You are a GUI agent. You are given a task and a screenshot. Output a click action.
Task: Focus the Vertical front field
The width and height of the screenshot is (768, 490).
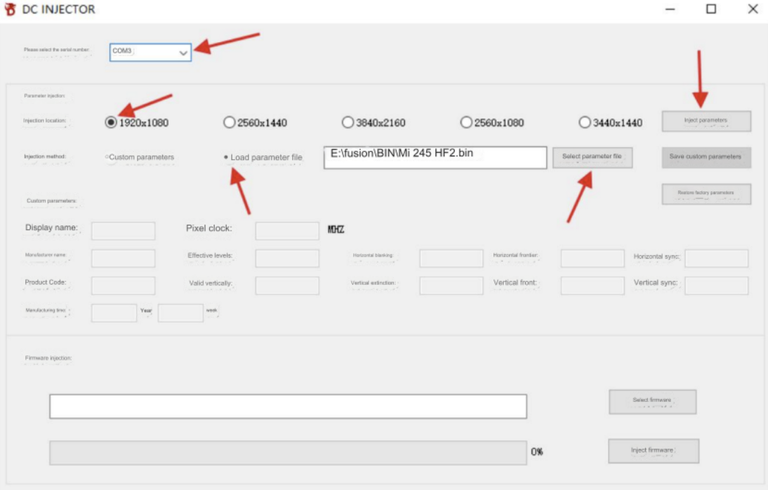pos(593,286)
